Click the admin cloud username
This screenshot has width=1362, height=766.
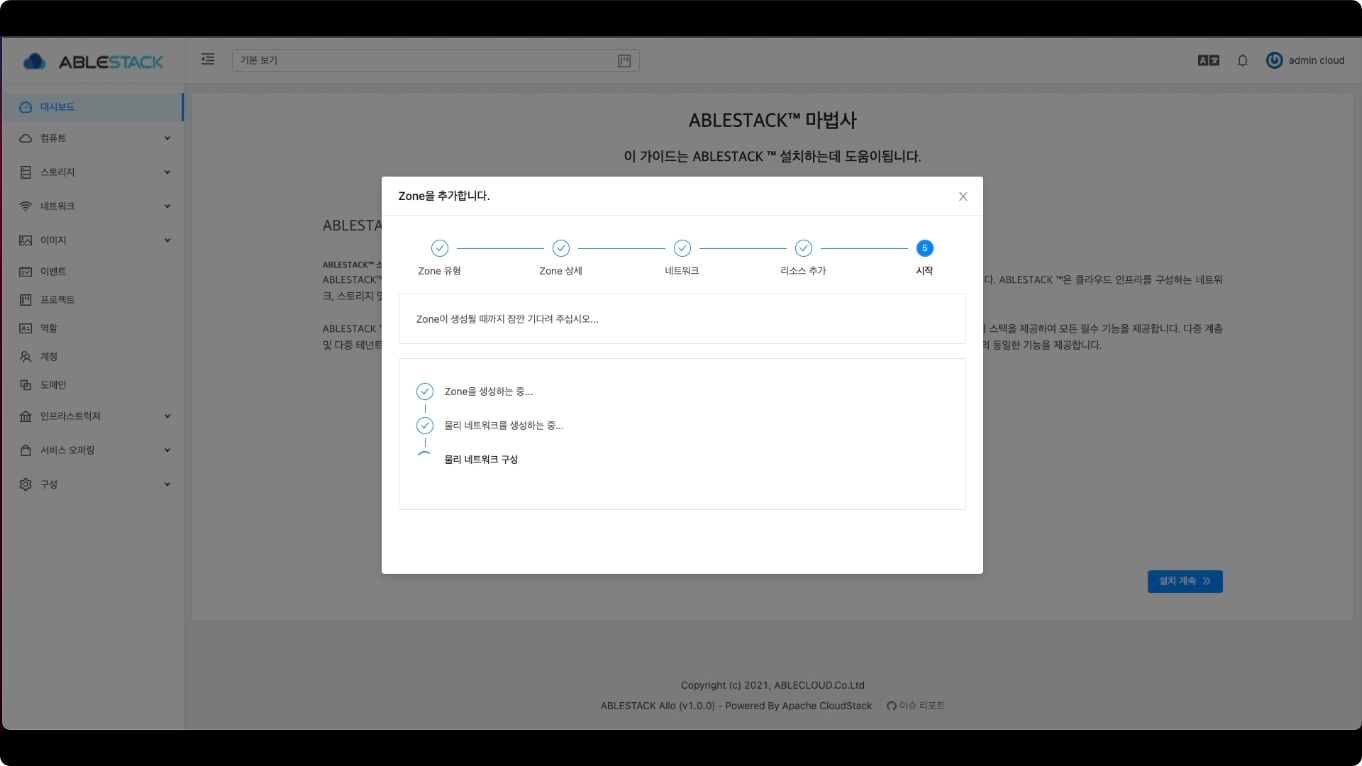coord(1316,60)
